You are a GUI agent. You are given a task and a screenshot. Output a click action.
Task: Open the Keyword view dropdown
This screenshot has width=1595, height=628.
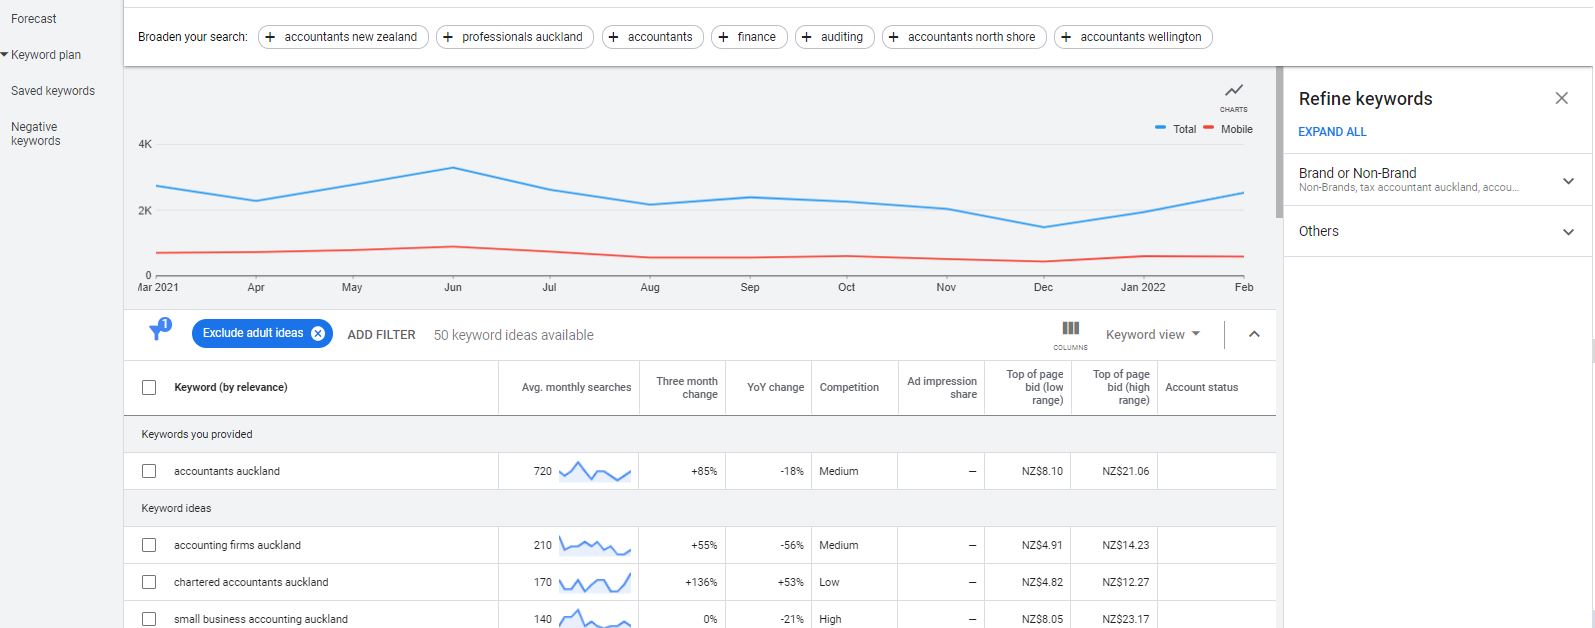(x=1152, y=335)
